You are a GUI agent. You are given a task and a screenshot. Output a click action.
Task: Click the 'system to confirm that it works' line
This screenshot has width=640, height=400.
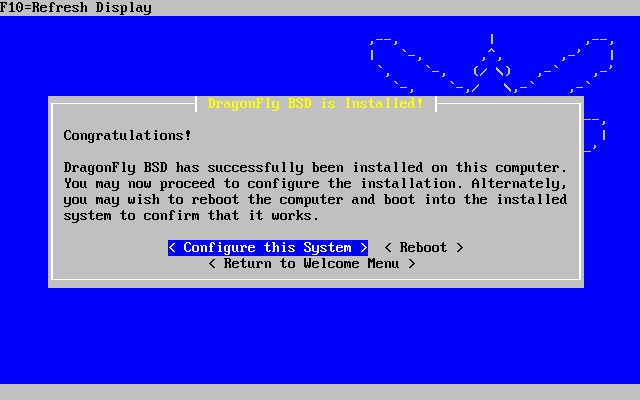click(x=191, y=216)
